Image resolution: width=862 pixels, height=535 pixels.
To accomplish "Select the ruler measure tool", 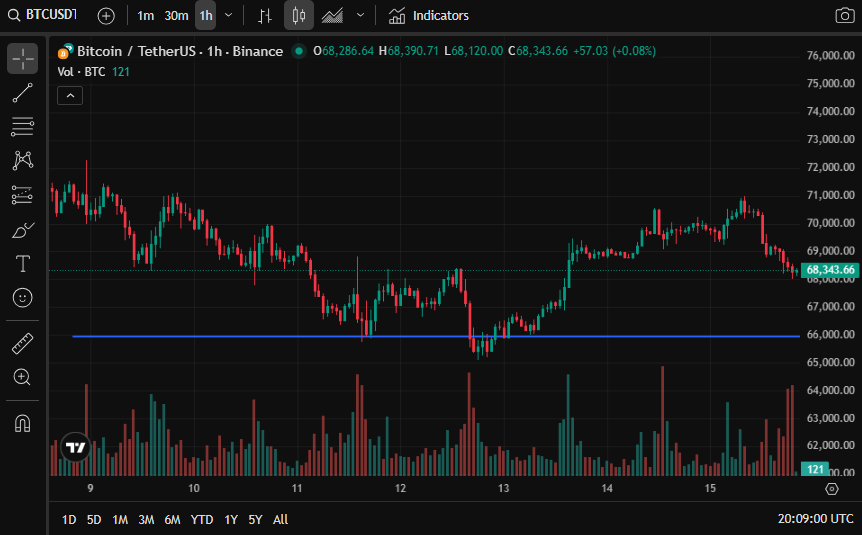I will (x=23, y=344).
